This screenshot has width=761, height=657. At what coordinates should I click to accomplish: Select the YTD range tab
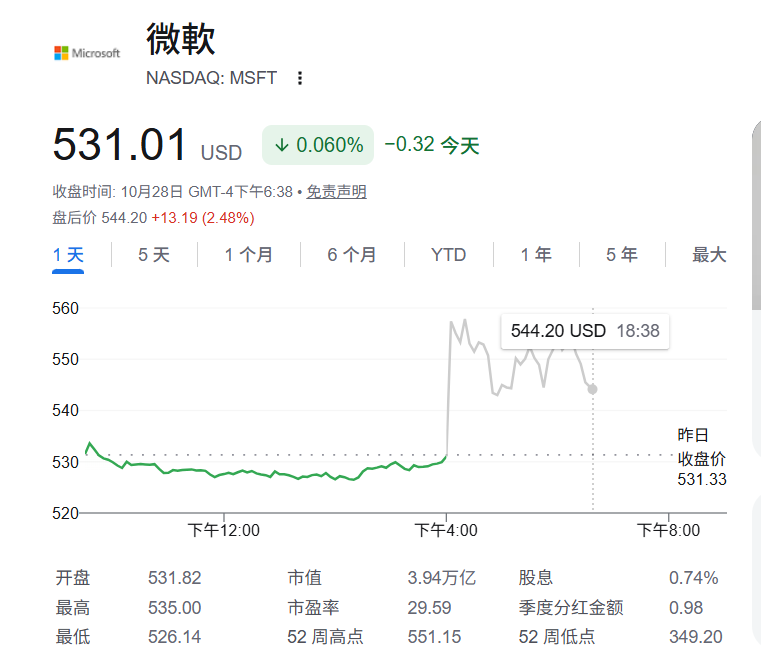pyautogui.click(x=448, y=255)
